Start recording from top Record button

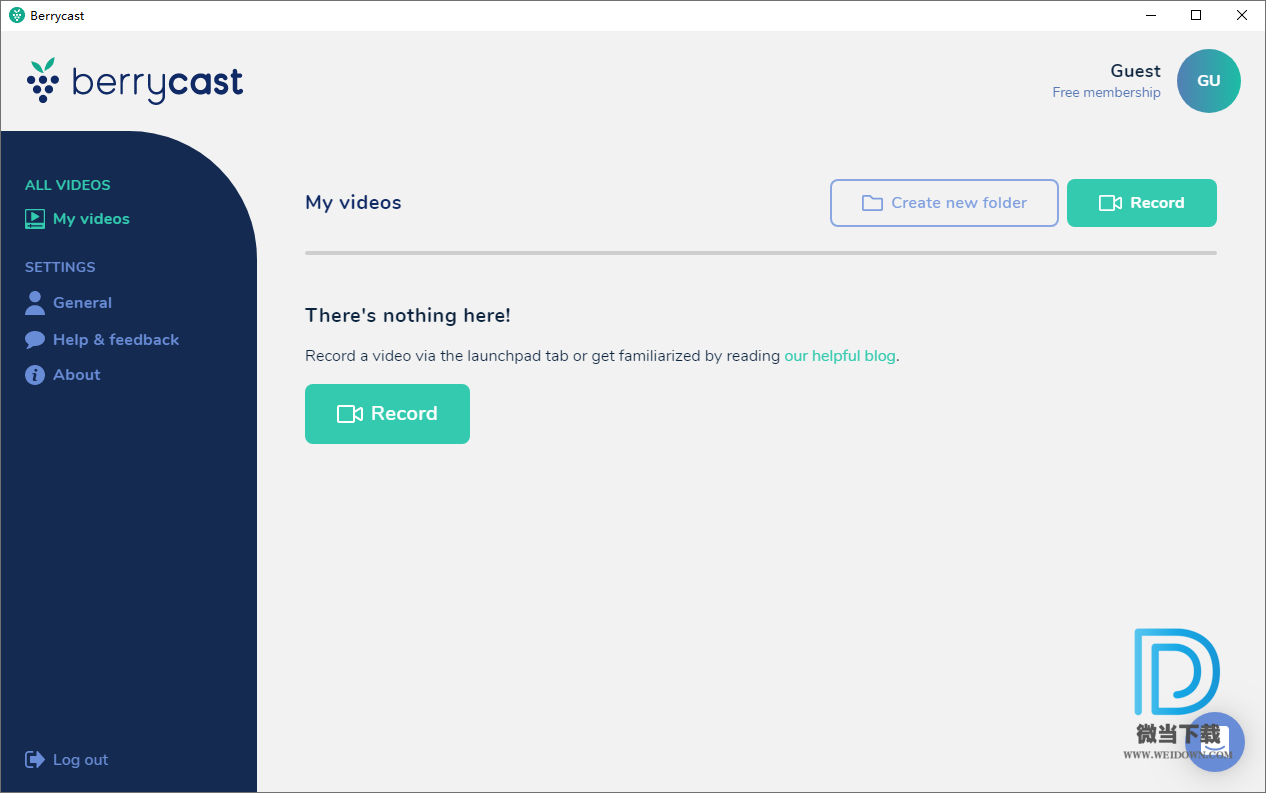pos(1142,203)
